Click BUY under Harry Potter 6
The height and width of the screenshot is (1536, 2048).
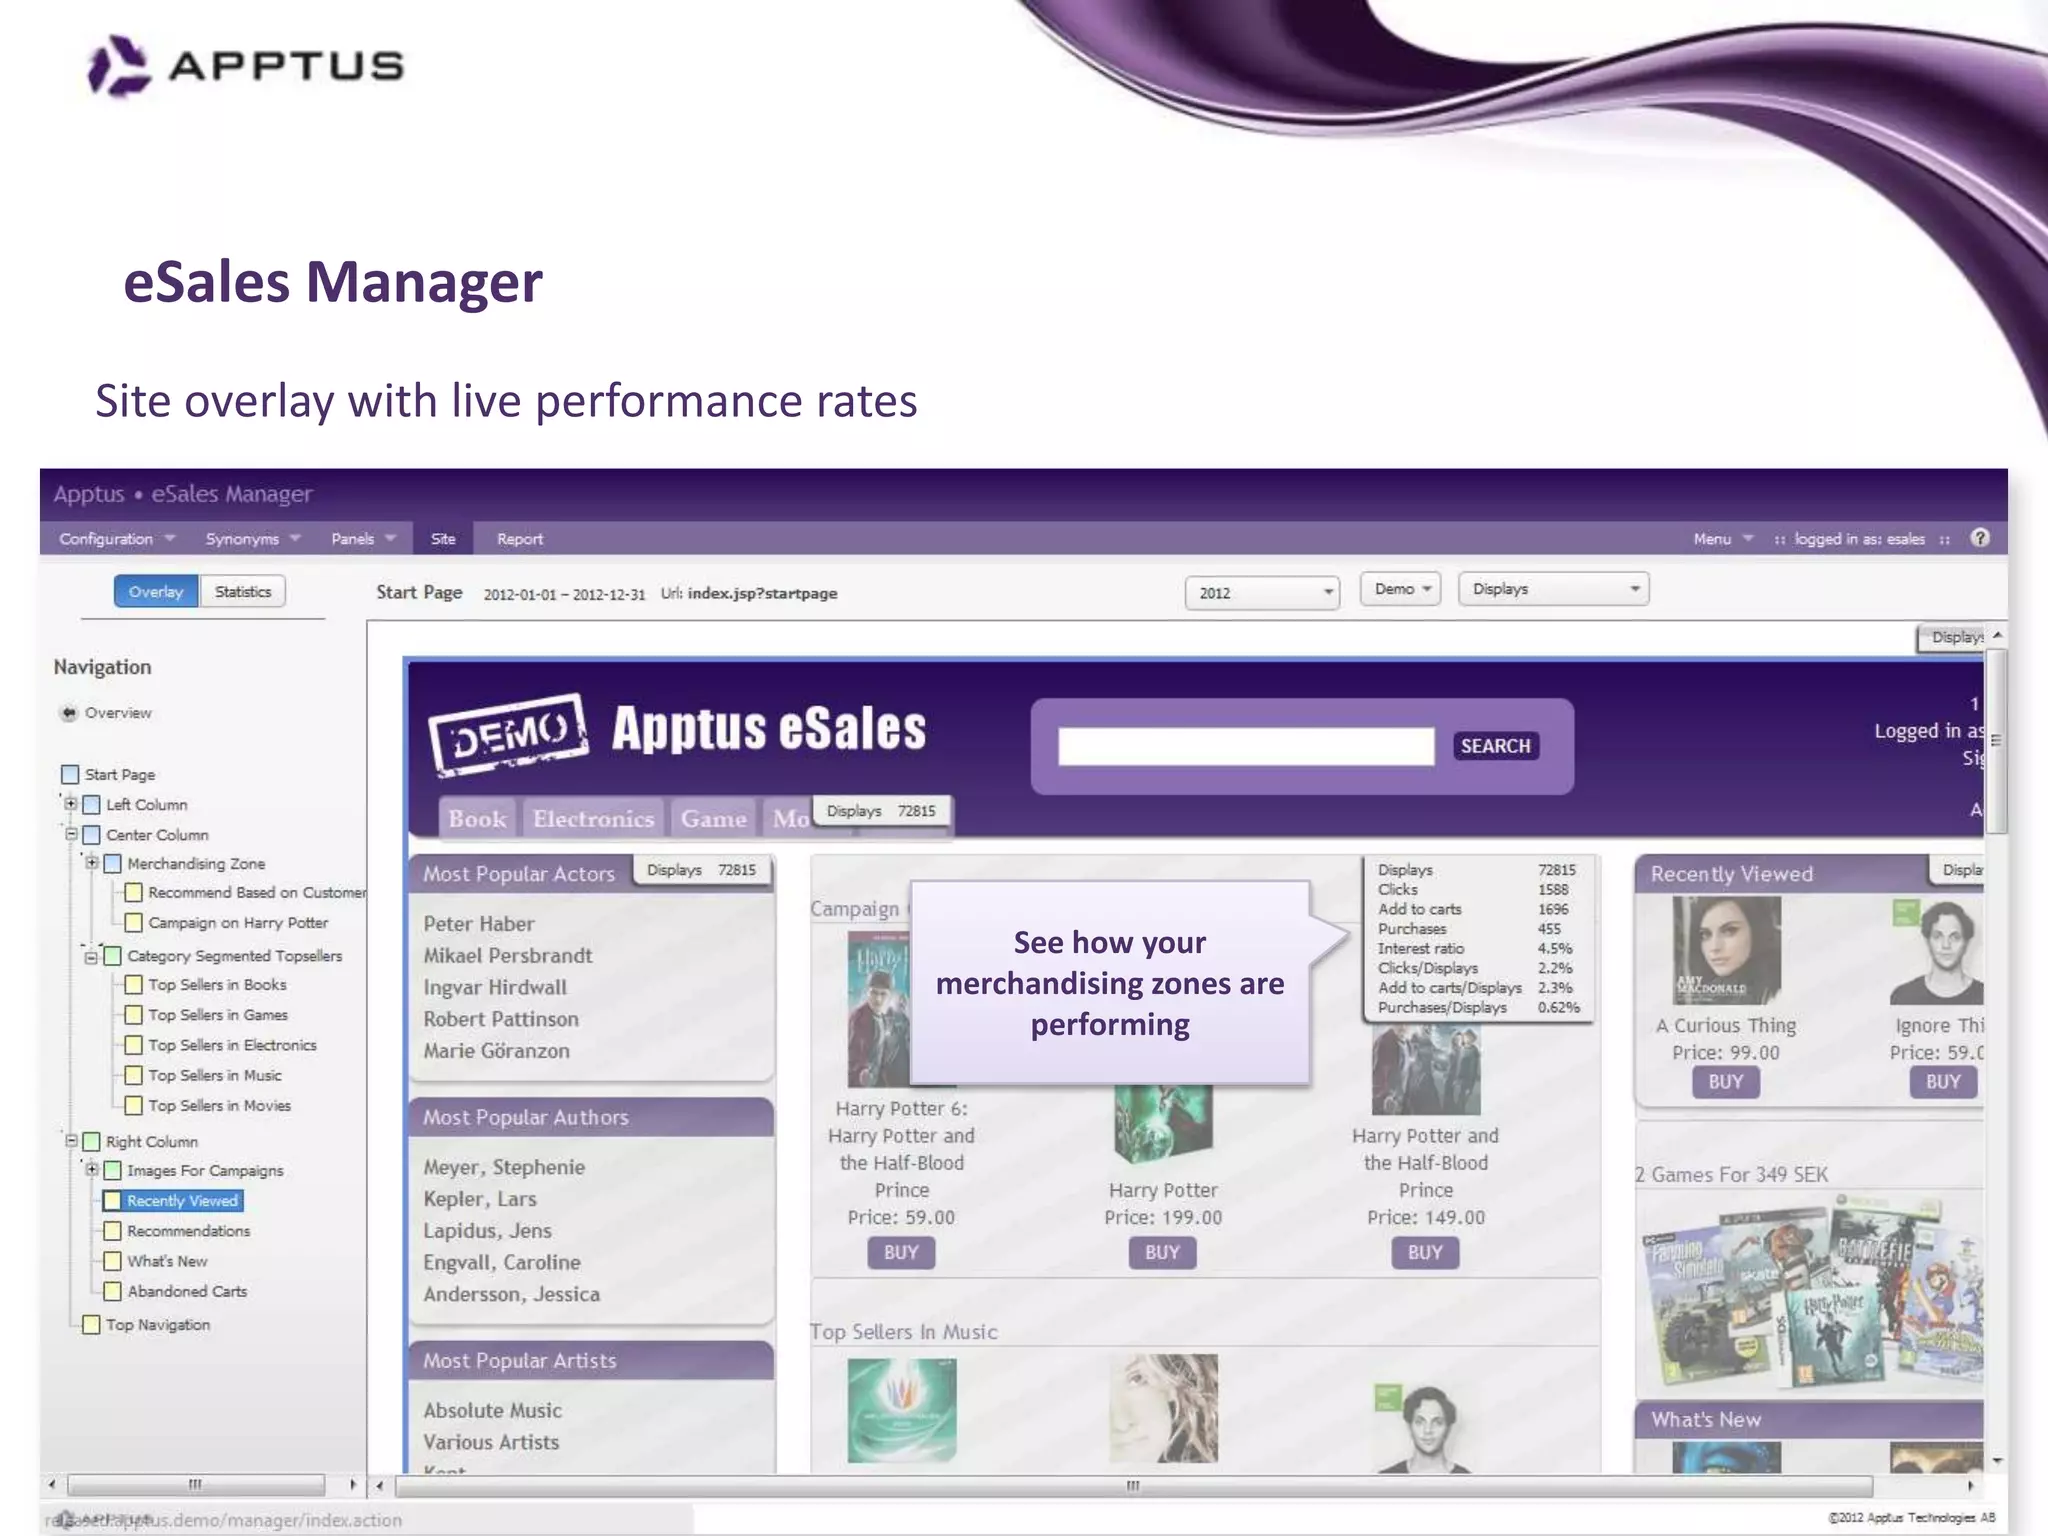tap(901, 1252)
